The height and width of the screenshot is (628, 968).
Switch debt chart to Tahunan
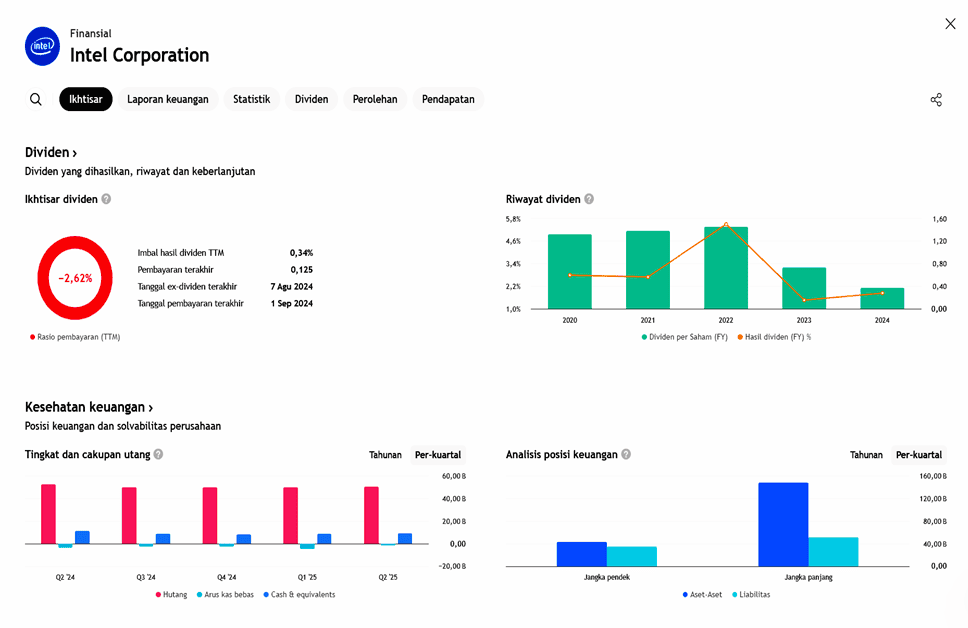[x=385, y=455]
